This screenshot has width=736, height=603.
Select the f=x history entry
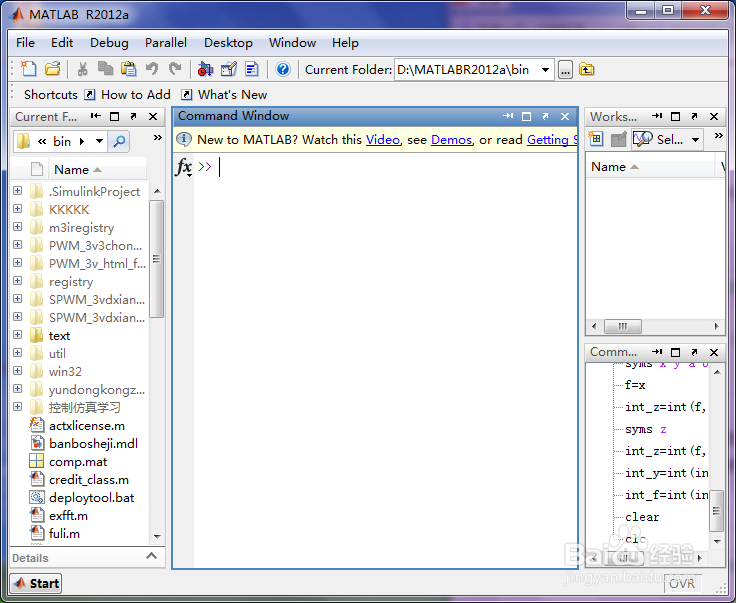pos(635,385)
